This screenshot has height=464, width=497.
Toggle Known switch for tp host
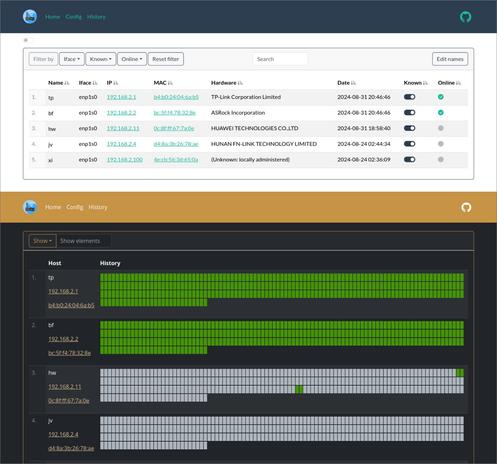point(409,97)
